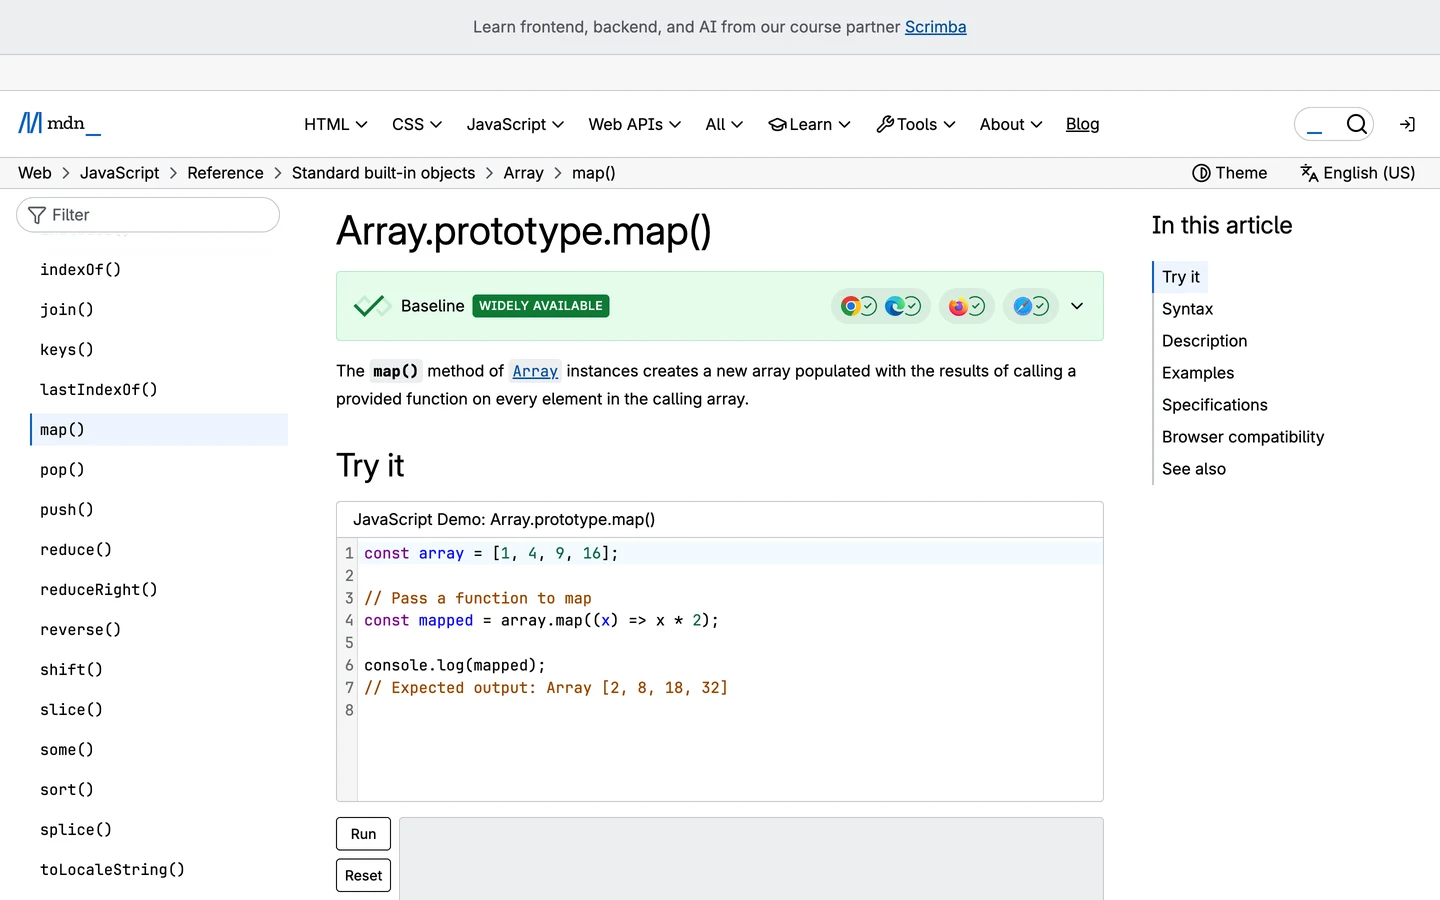Click the Baseline checkmark icon

(x=371, y=306)
